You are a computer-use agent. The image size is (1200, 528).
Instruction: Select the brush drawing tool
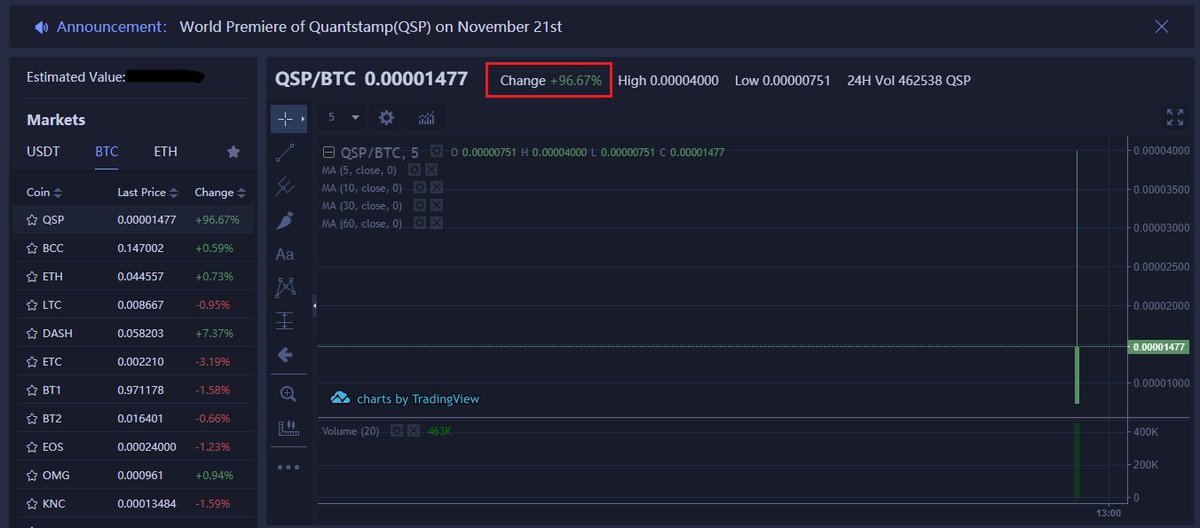pos(285,220)
